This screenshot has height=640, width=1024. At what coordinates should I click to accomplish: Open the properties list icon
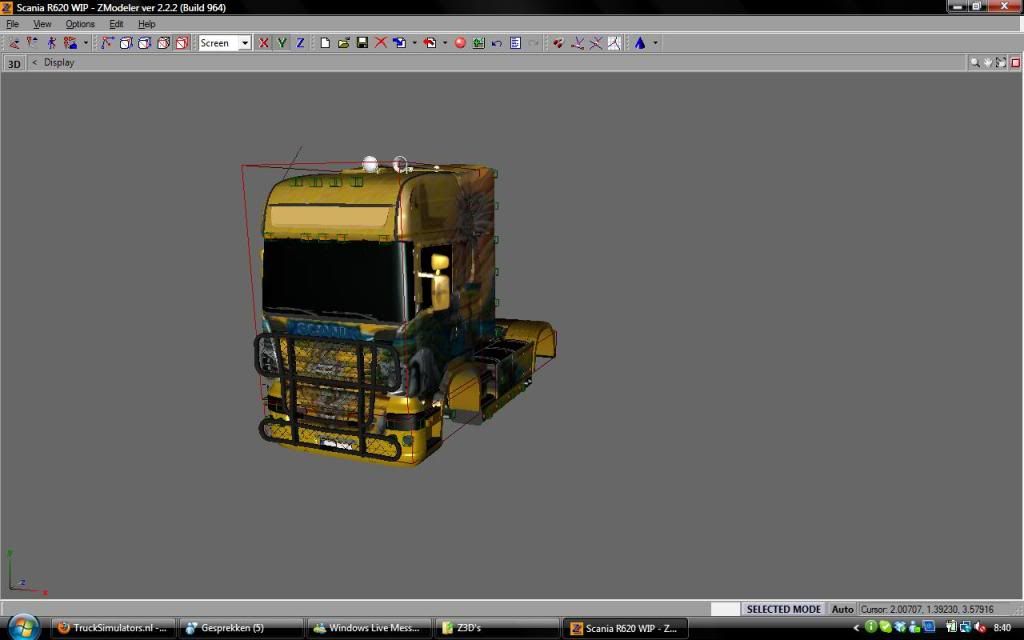point(515,43)
